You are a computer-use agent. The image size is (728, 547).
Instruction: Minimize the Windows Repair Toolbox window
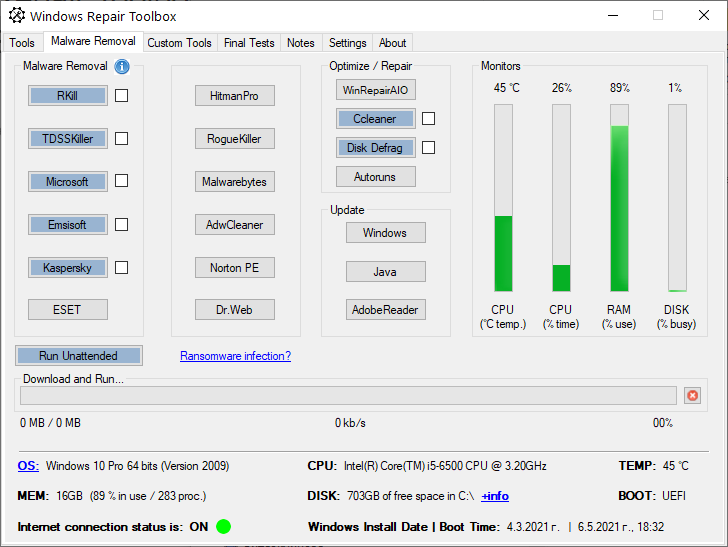(613, 15)
